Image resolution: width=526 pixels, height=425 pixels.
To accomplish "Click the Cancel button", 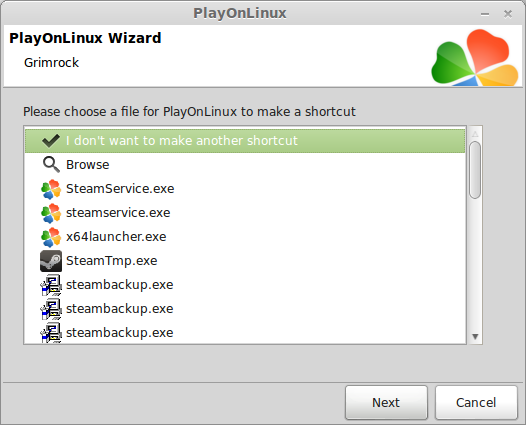I will pyautogui.click(x=476, y=403).
